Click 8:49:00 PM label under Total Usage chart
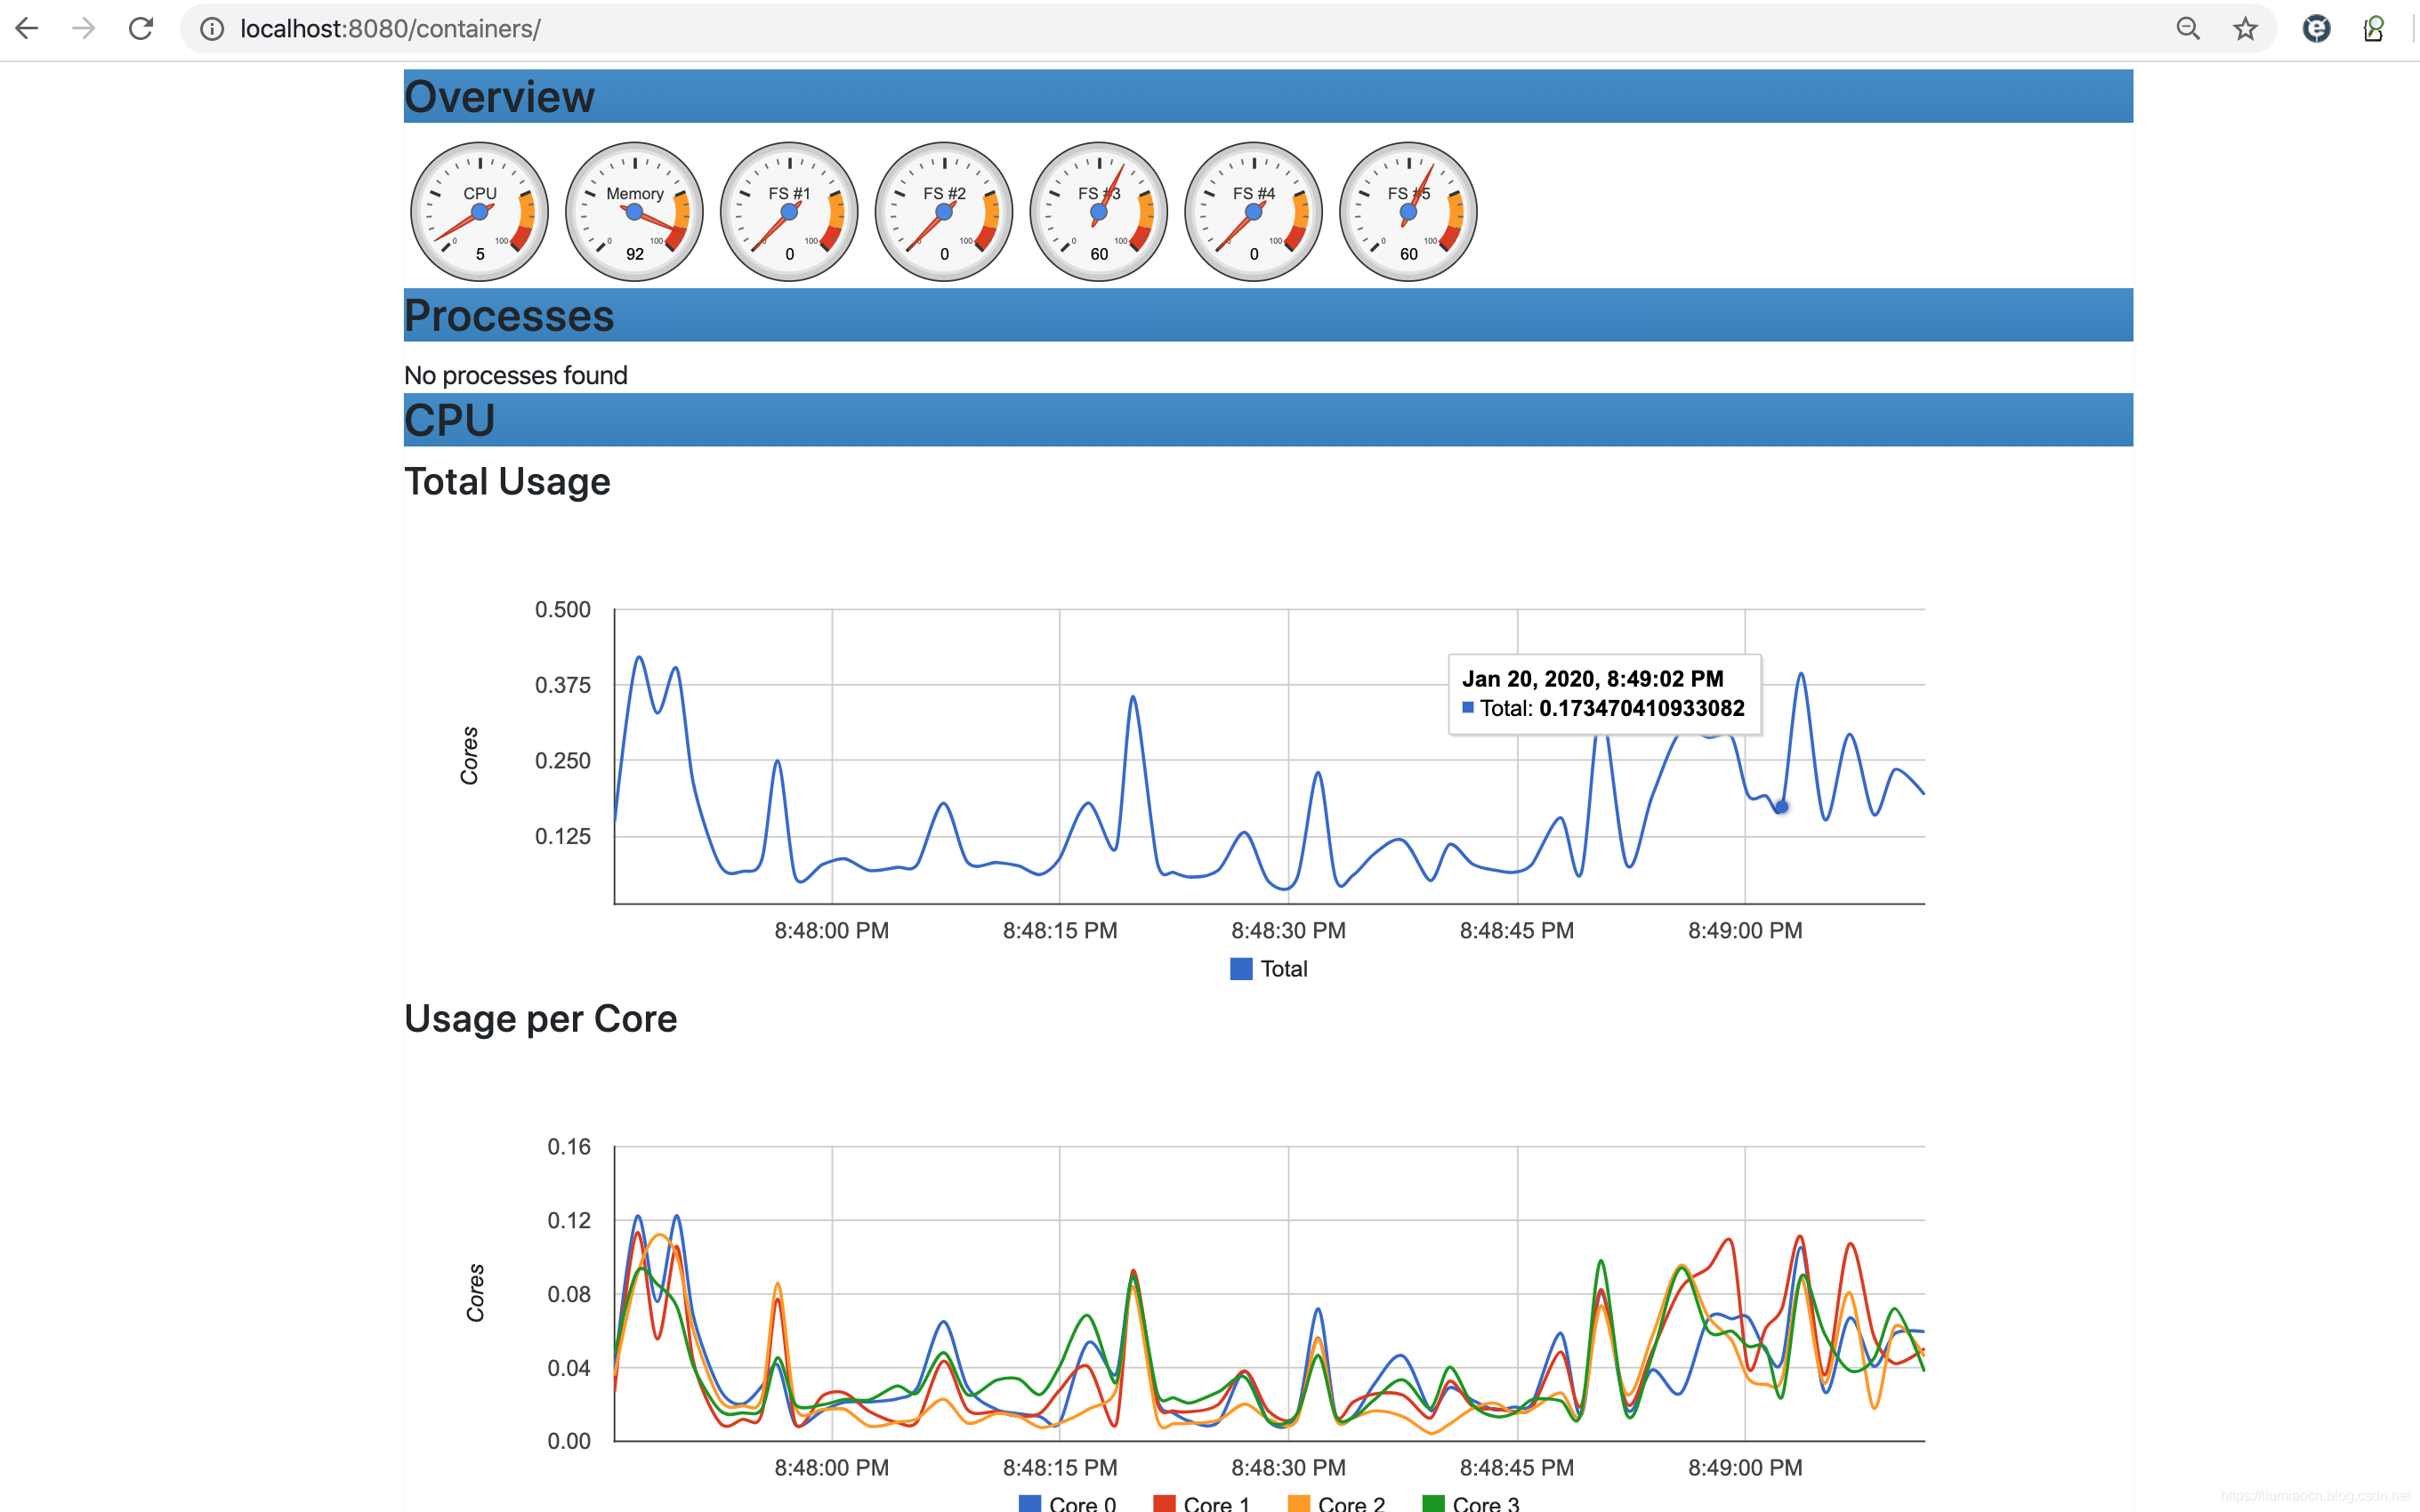The height and width of the screenshot is (1512, 2420). point(1745,931)
